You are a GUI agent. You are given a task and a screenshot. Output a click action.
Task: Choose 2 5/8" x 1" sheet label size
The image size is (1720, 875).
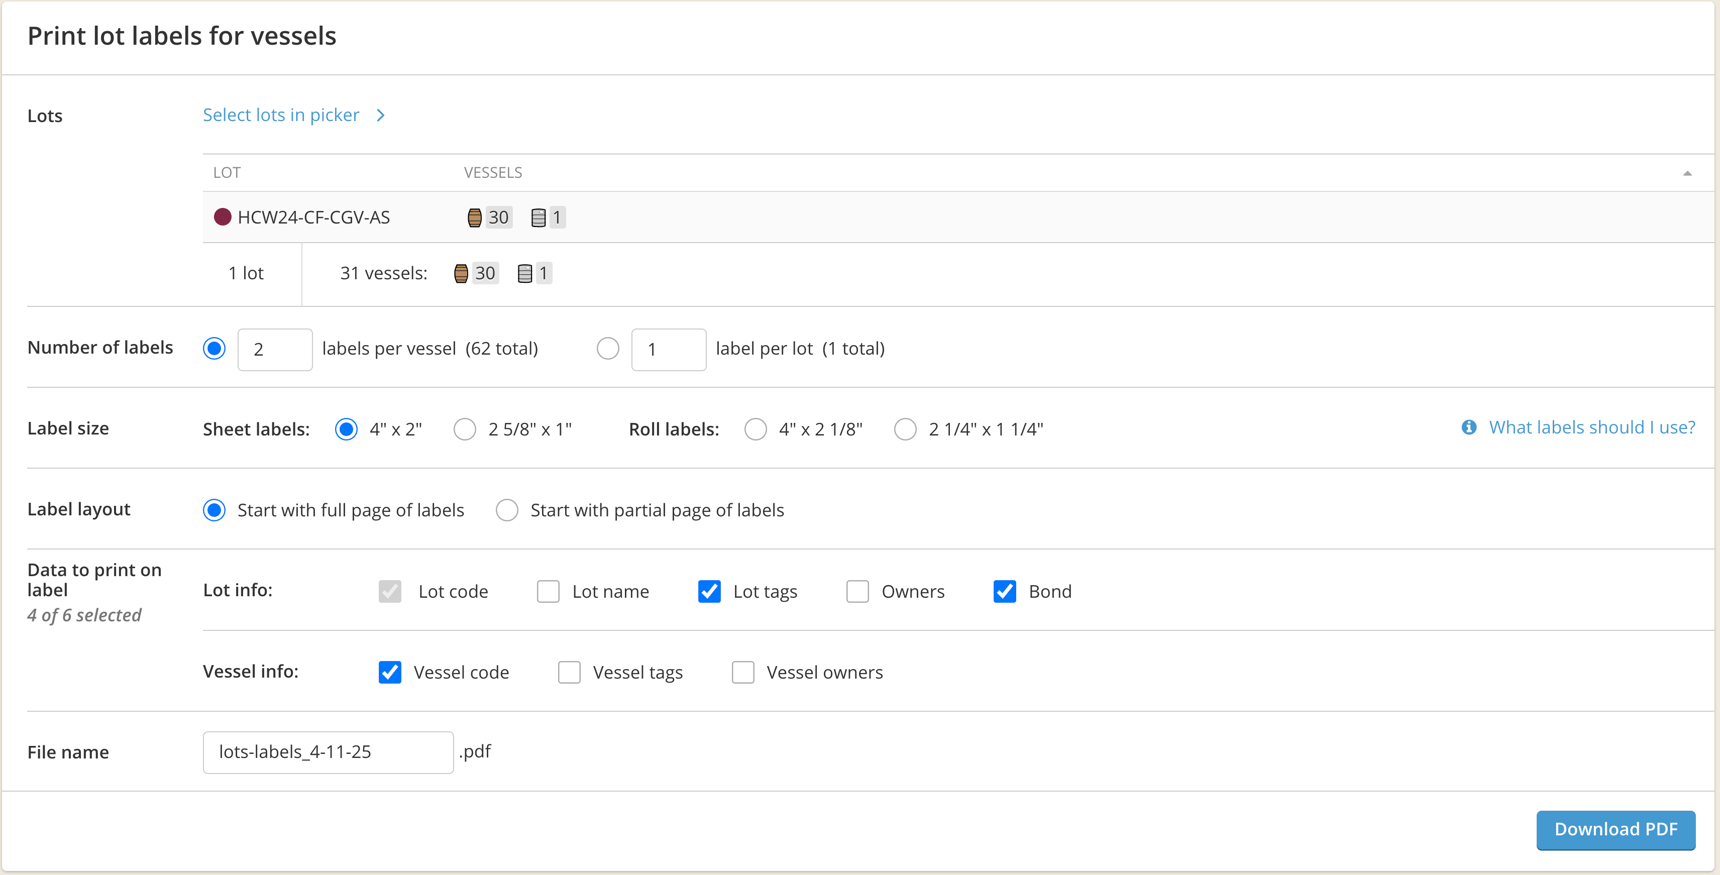(465, 430)
